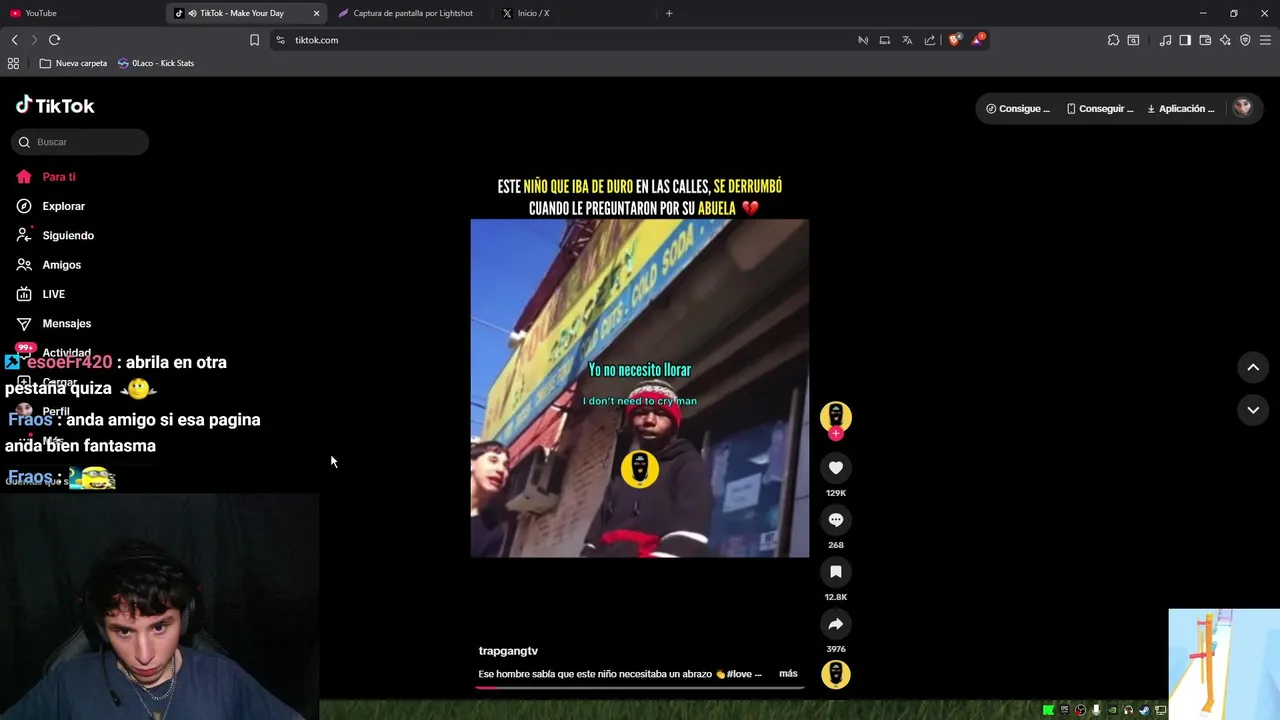Open the 0Laco - Kick Stats bookmark
The image size is (1280, 720).
click(155, 63)
